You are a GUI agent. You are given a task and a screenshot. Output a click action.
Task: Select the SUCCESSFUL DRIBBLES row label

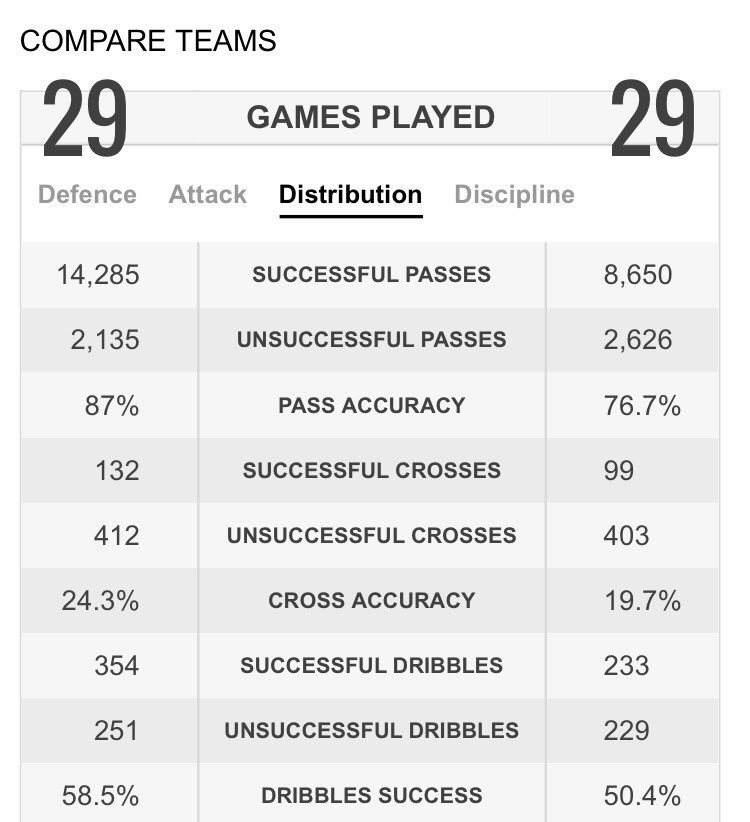click(371, 666)
